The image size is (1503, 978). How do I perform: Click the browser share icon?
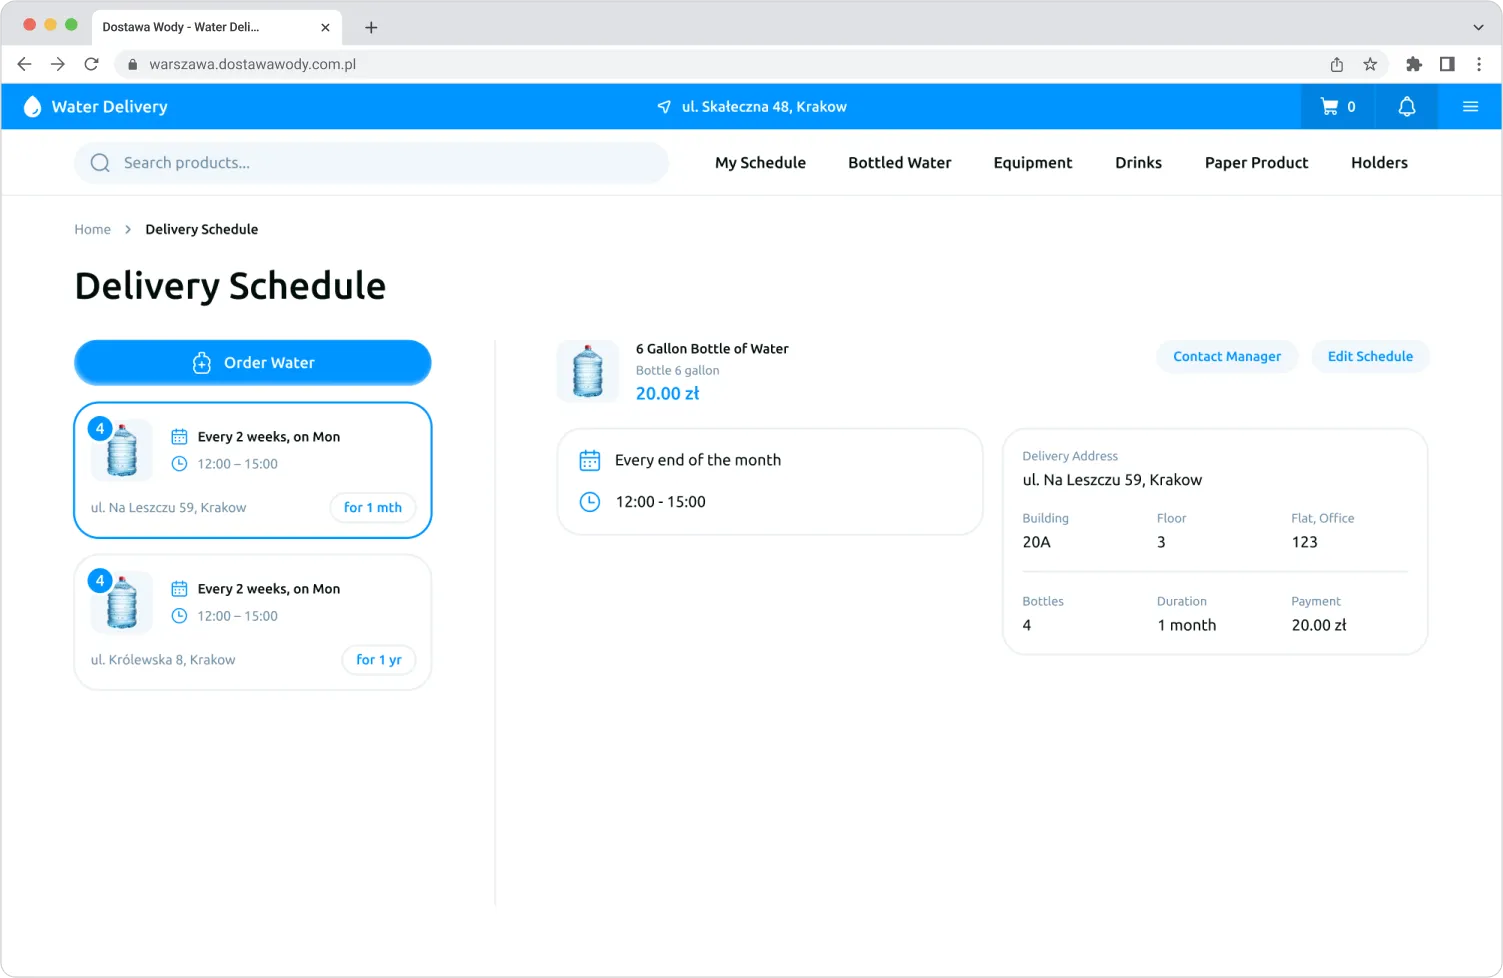pyautogui.click(x=1337, y=64)
